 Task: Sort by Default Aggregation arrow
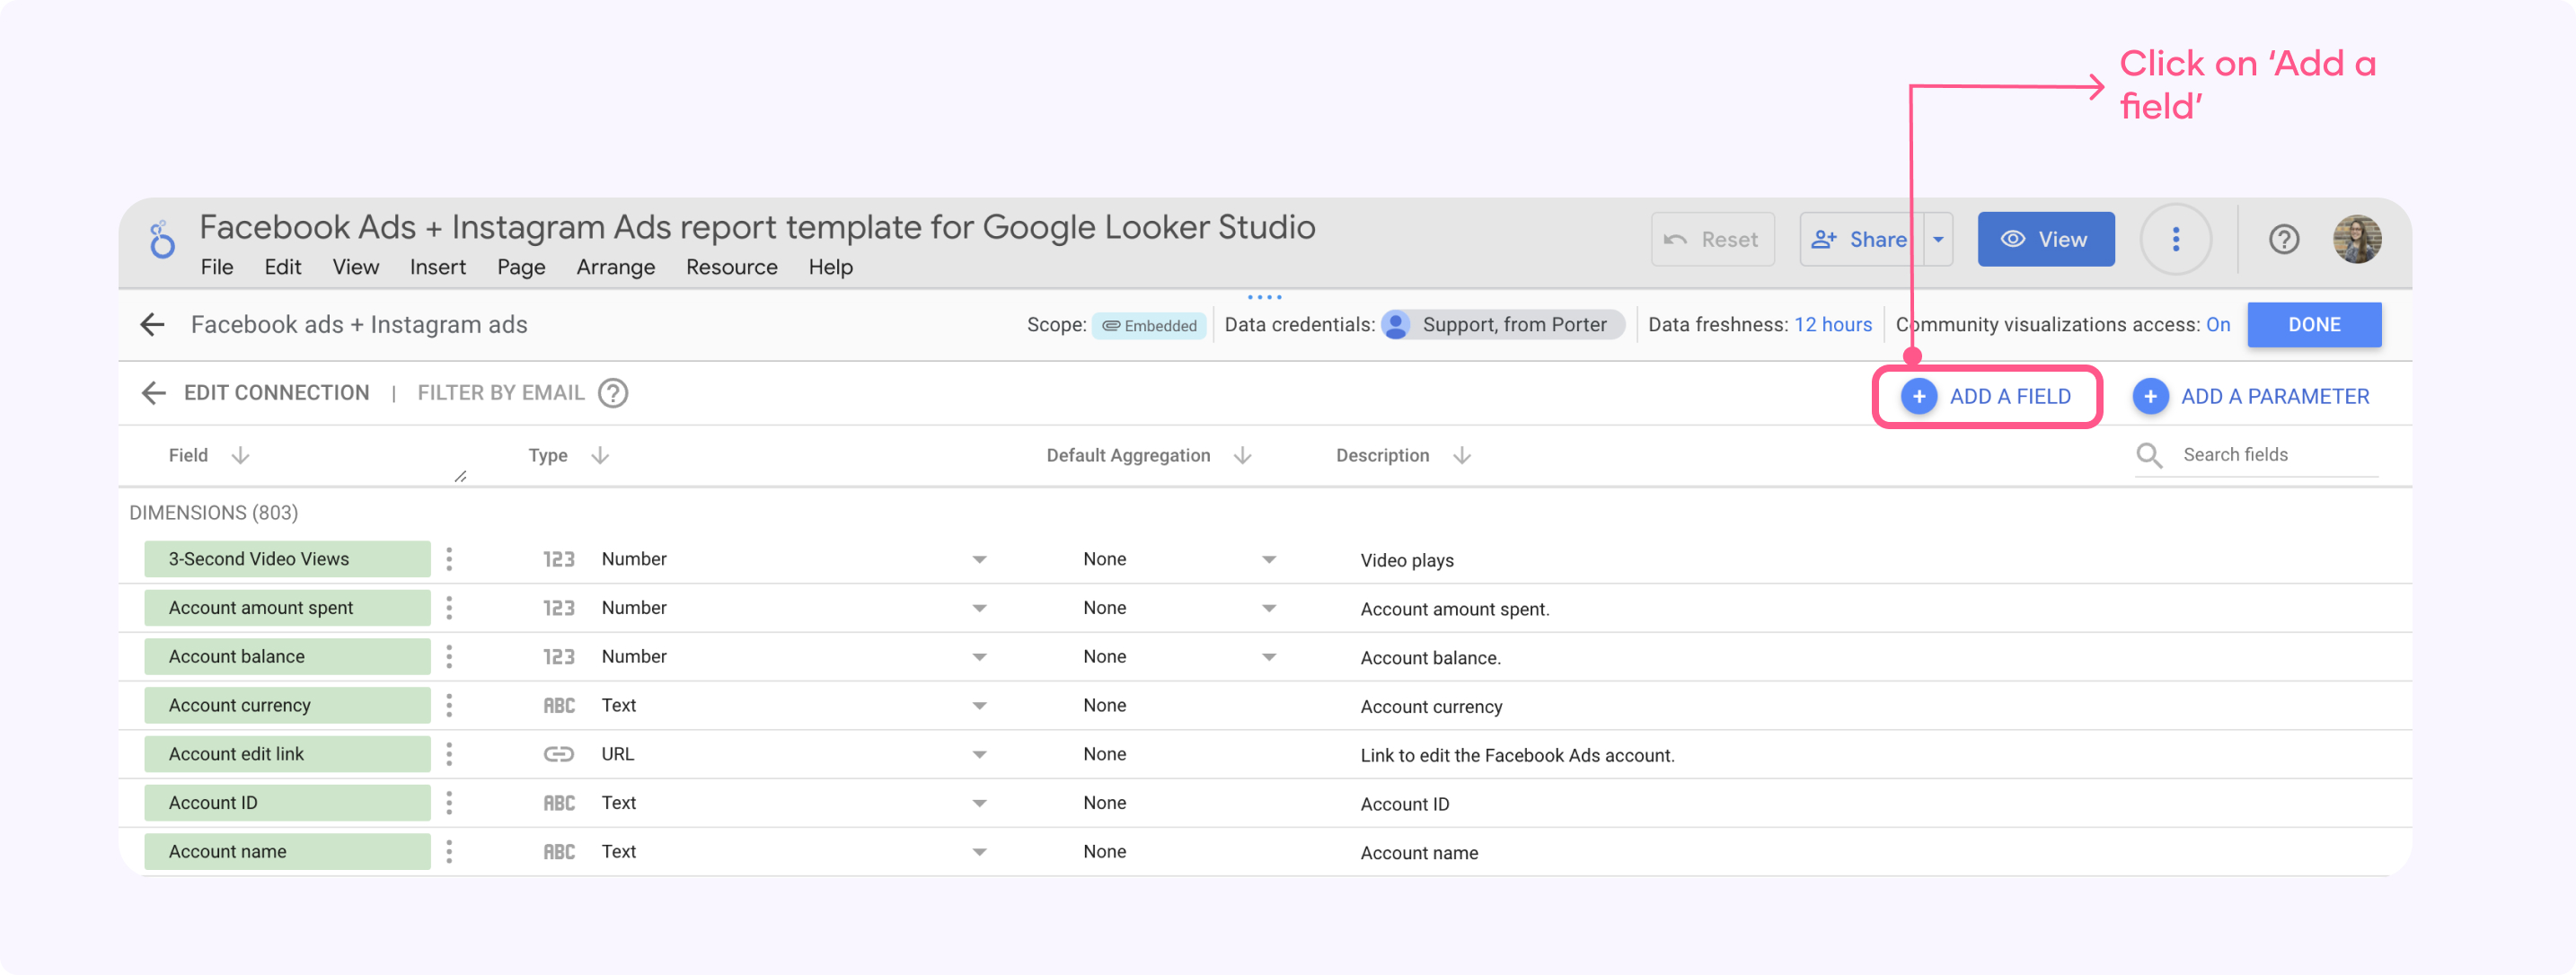[x=1243, y=456]
